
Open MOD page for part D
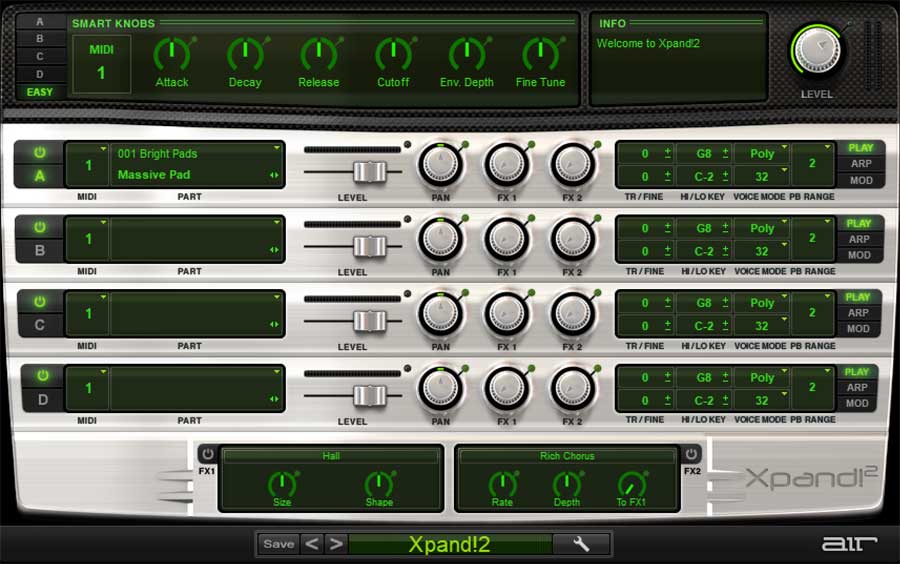[857, 403]
